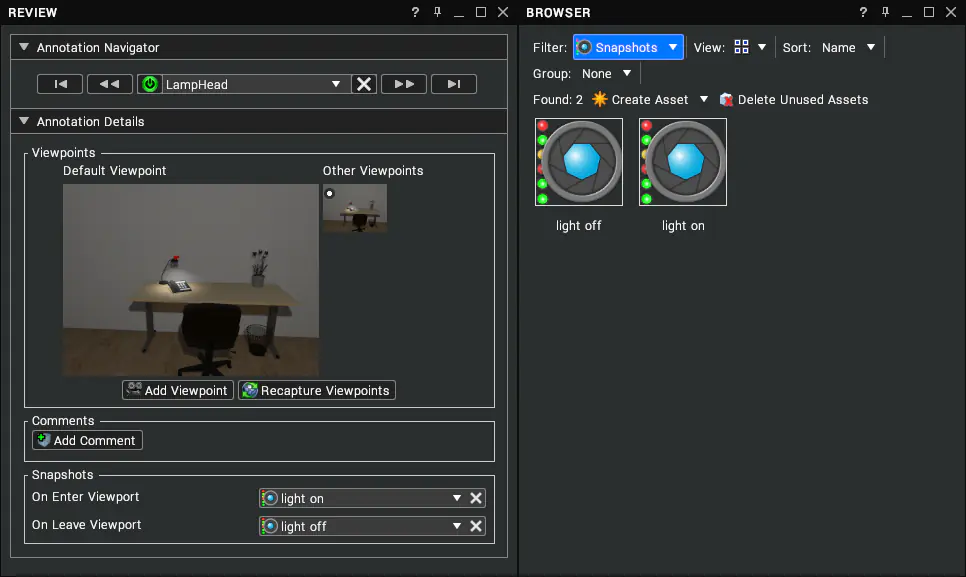Go to previous annotation
The image size is (966, 577).
(110, 84)
